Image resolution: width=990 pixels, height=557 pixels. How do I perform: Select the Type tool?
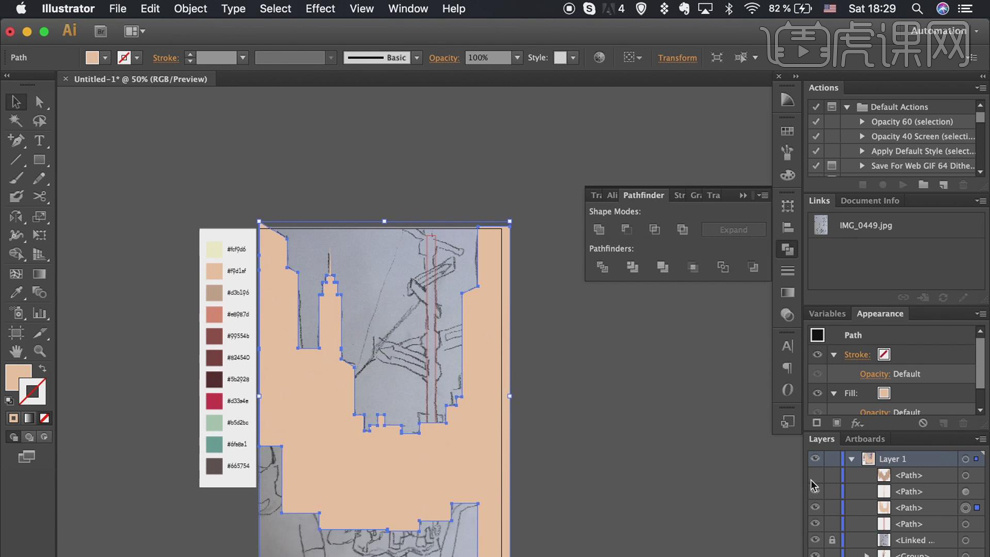[x=40, y=141]
